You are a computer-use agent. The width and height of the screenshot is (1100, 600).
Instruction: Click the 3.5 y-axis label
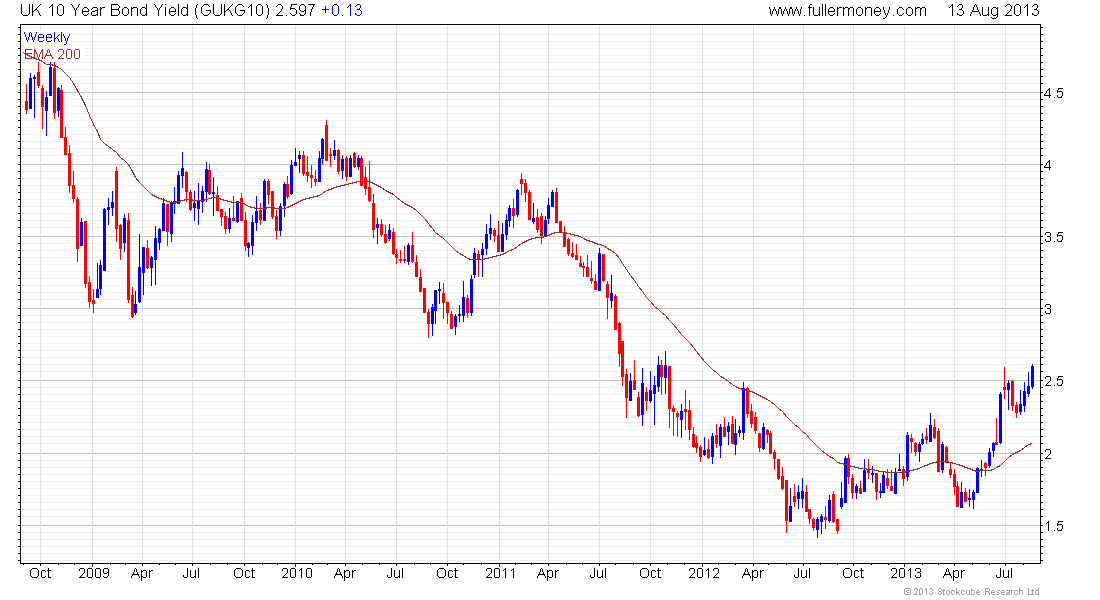pos(1054,237)
